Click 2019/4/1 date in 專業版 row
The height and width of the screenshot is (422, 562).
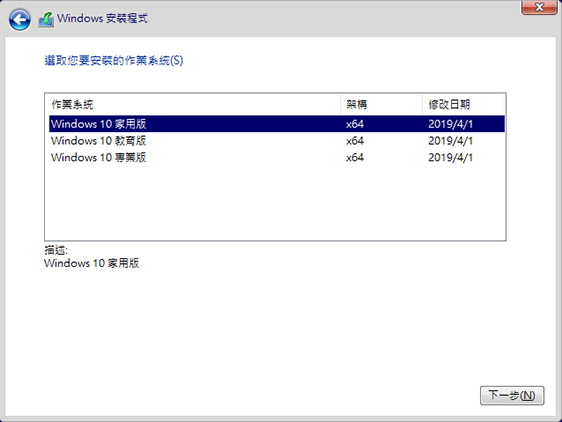click(451, 158)
